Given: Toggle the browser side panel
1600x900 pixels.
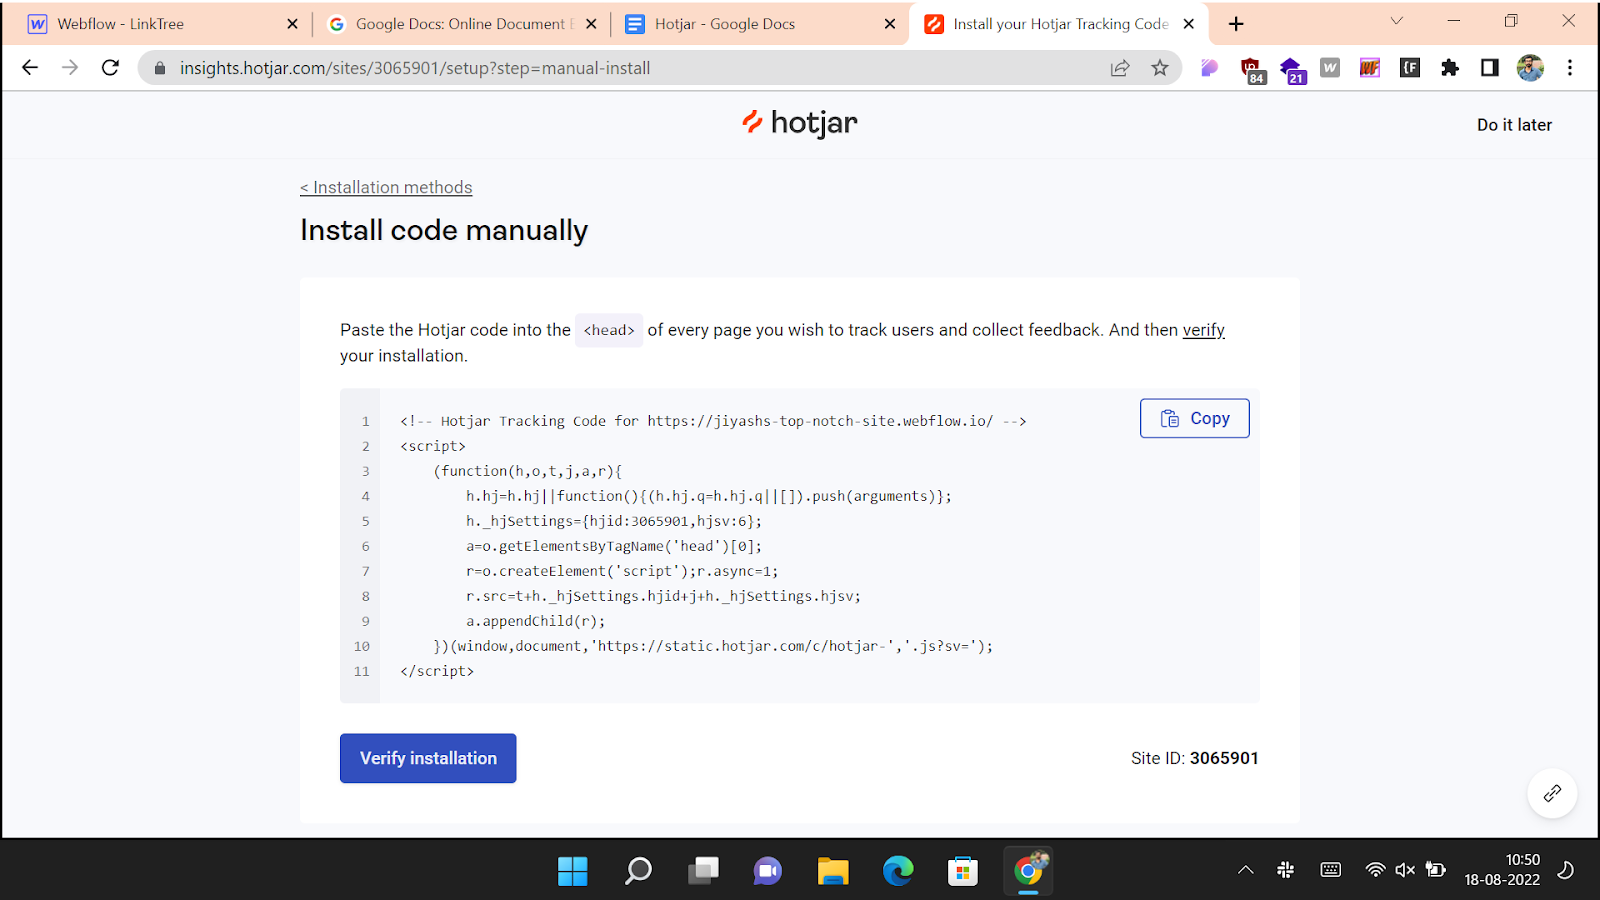Looking at the screenshot, I should click(x=1490, y=68).
